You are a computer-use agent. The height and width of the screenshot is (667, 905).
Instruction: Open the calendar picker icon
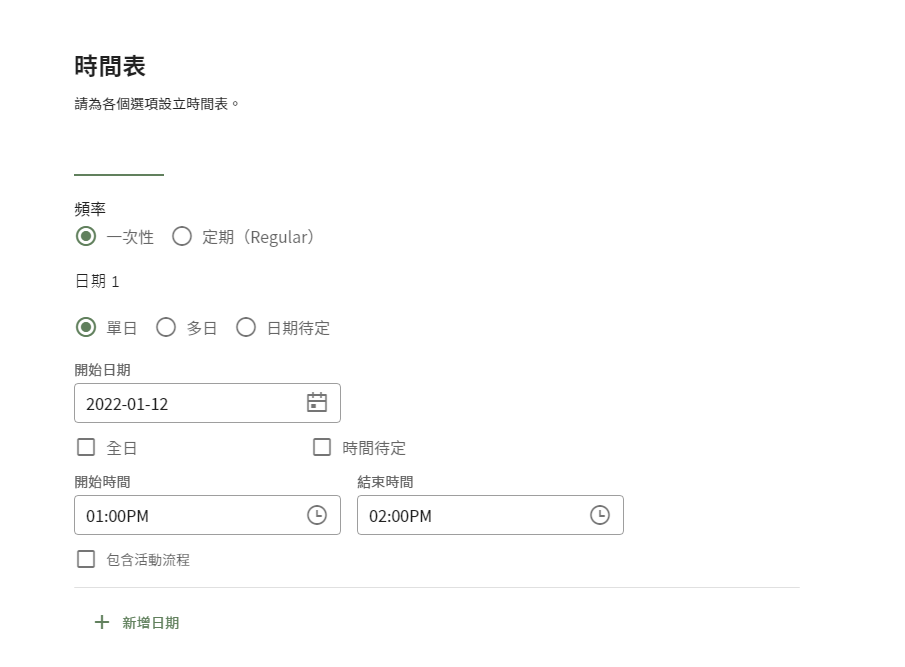316,403
